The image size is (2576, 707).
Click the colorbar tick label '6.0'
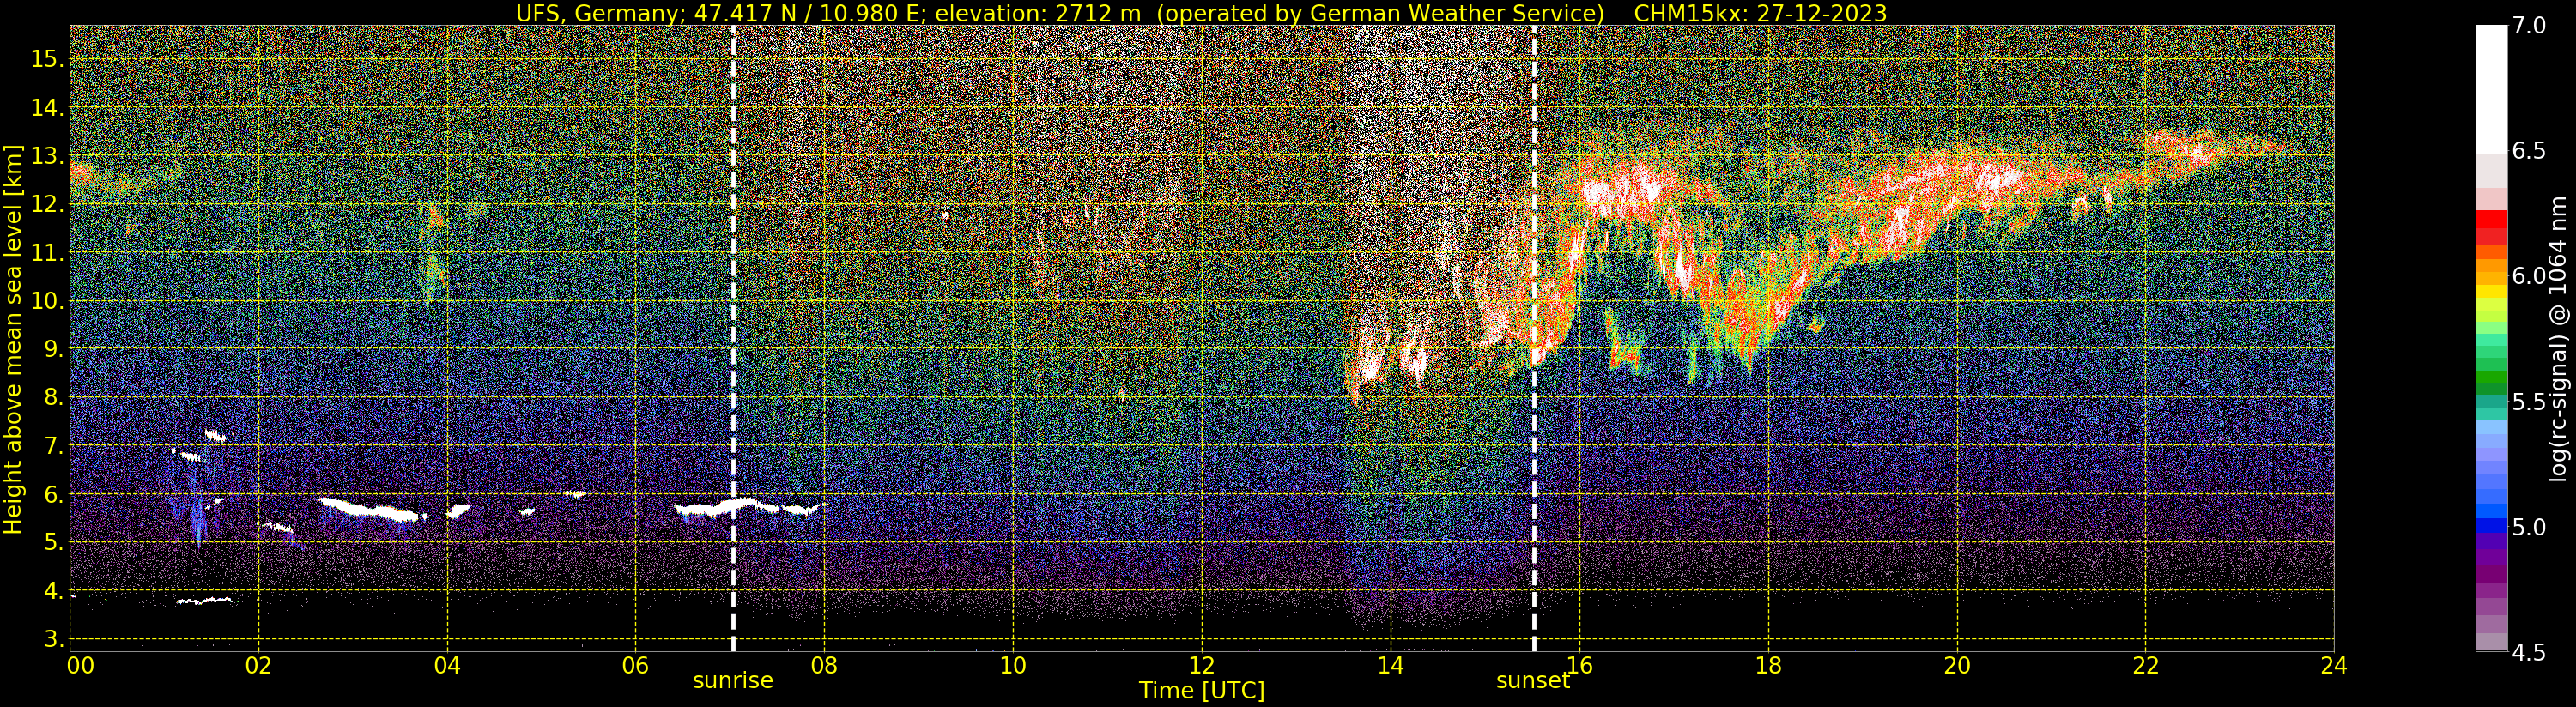[x=2529, y=276]
